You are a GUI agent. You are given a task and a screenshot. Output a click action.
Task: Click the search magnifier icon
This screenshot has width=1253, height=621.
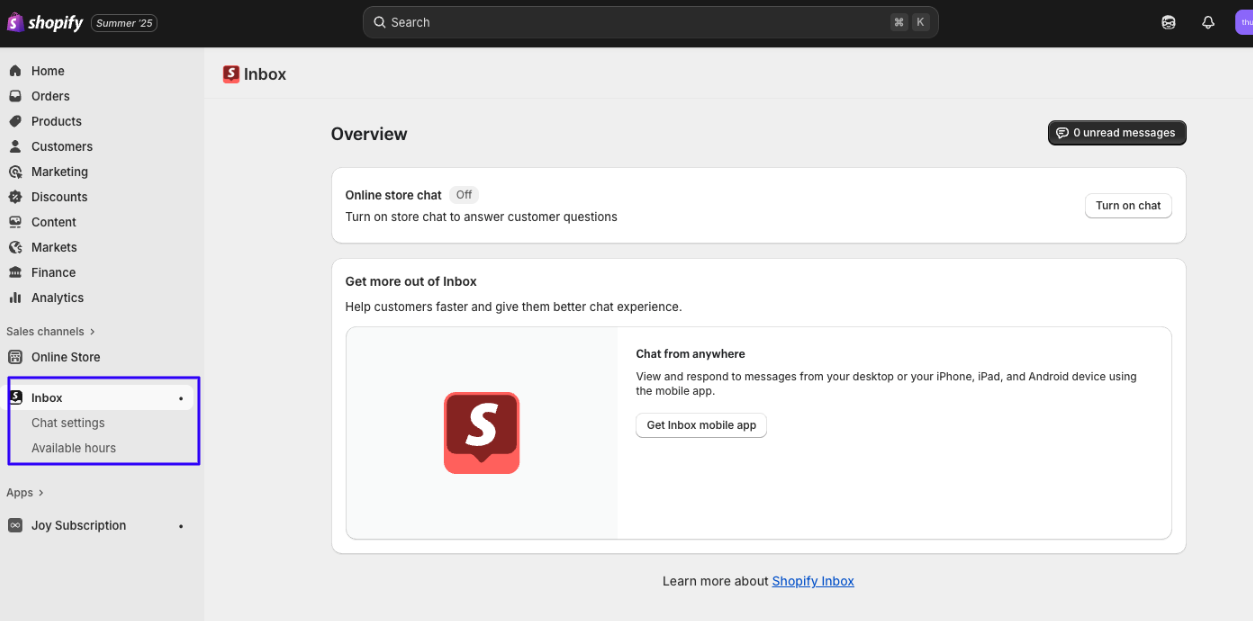pyautogui.click(x=380, y=22)
